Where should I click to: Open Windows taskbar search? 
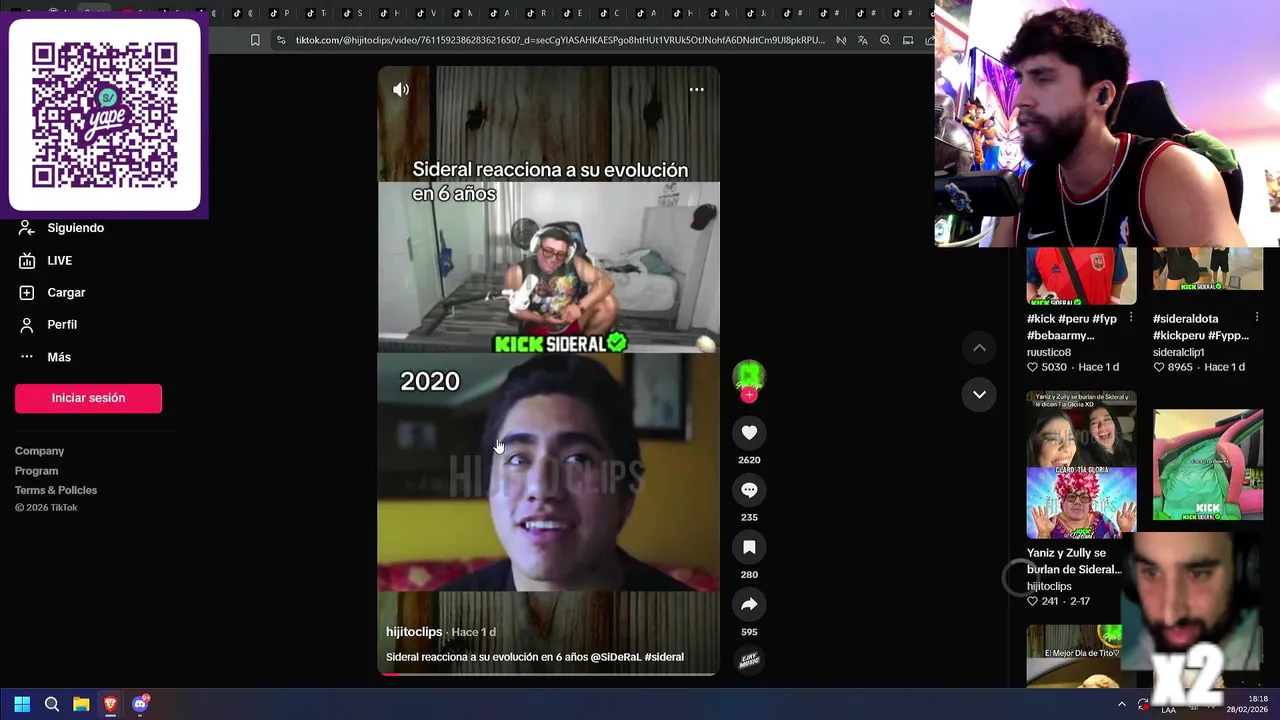click(52, 704)
